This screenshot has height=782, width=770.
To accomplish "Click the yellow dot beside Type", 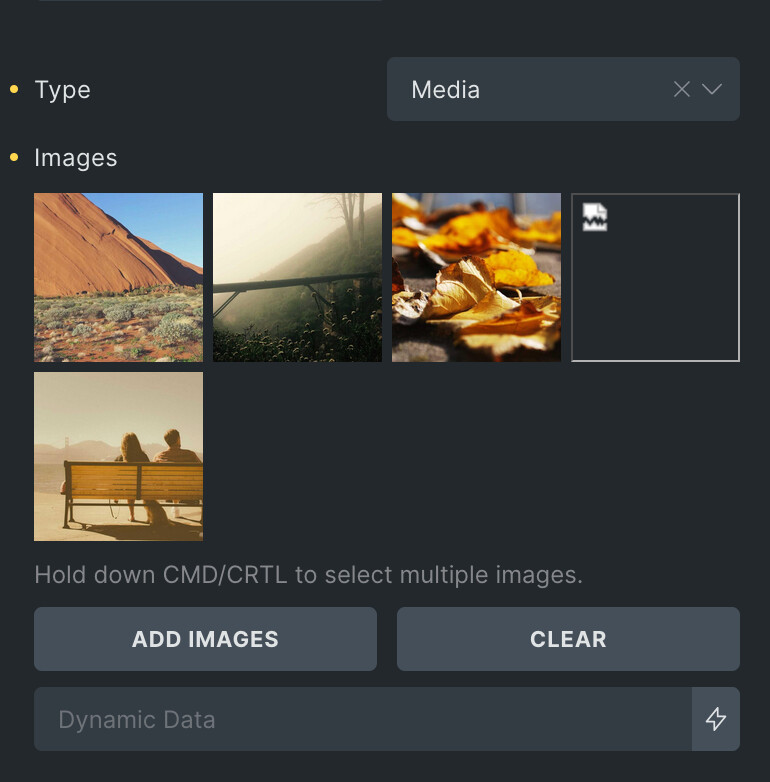I will pos(14,90).
